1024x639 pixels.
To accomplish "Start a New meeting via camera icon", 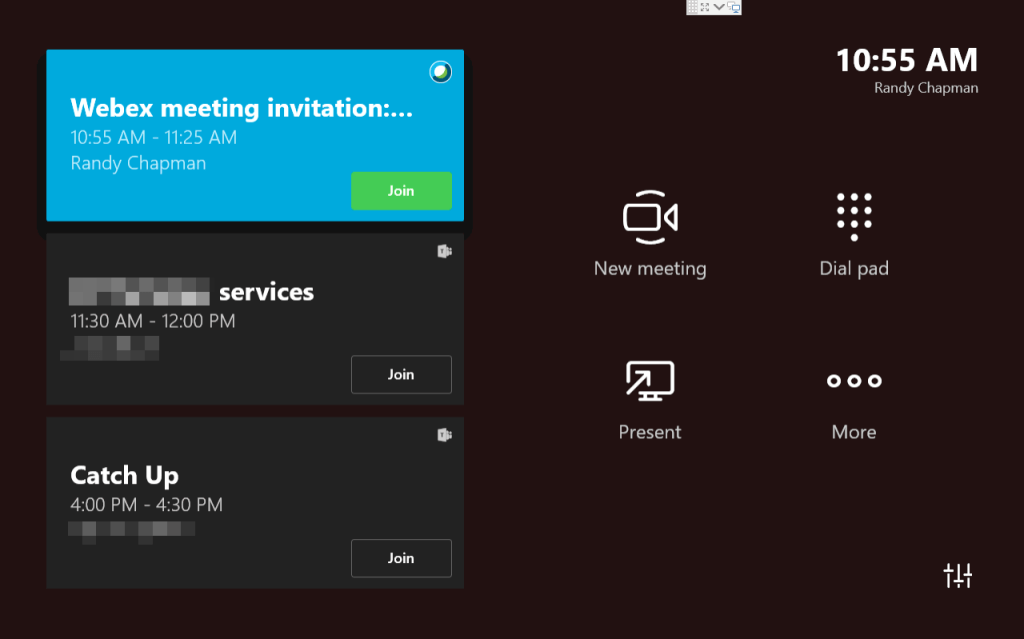I will pyautogui.click(x=650, y=217).
